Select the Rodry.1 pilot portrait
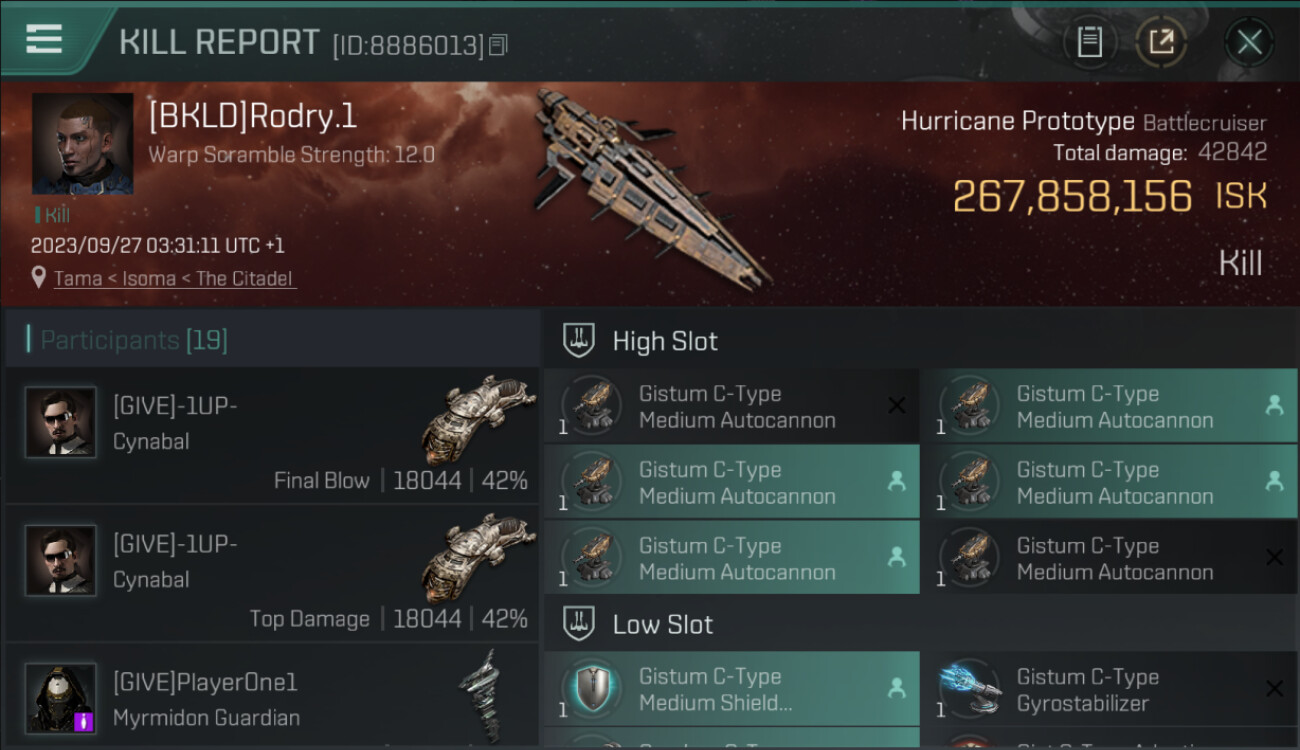This screenshot has width=1300, height=750. 82,143
